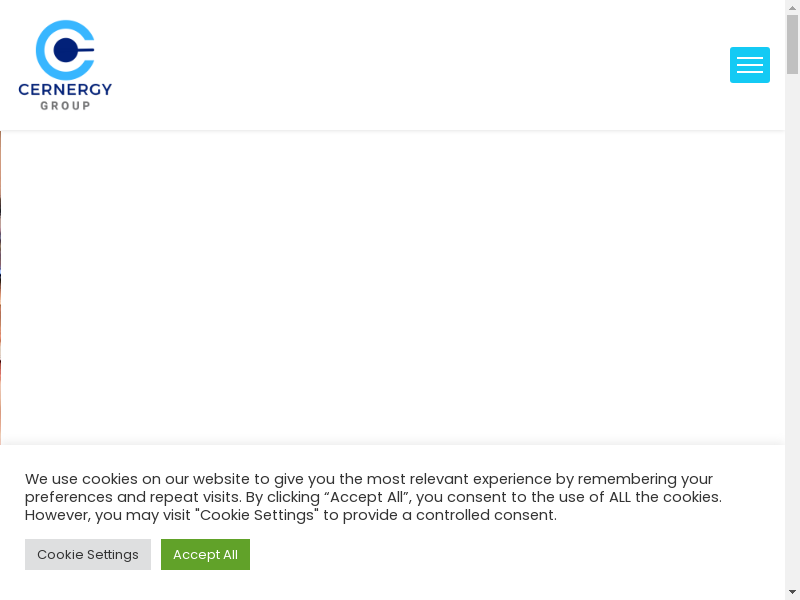Image resolution: width=800 pixels, height=600 pixels.
Task: Click the vertical scrollbar thumb
Action: tap(792, 45)
